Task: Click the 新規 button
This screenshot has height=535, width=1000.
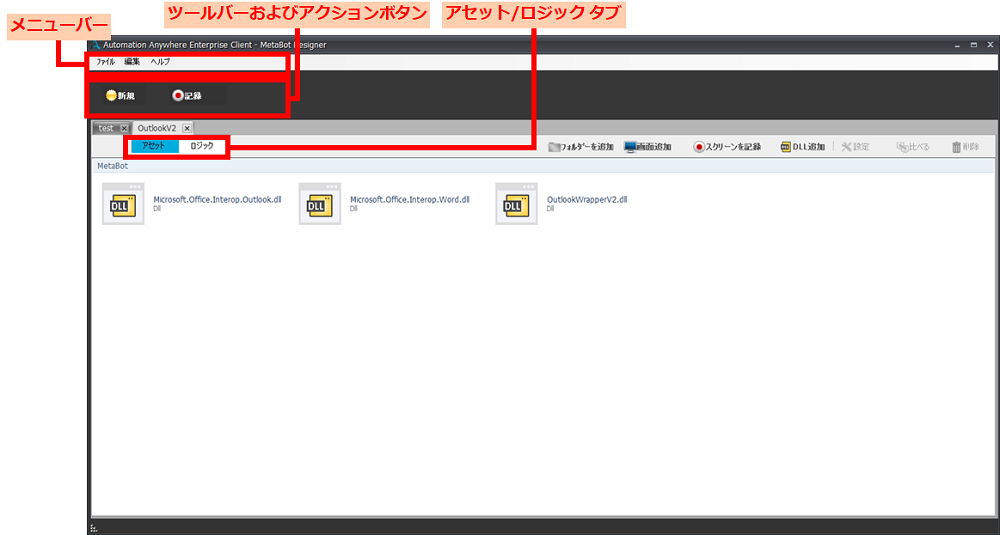Action: [121, 96]
